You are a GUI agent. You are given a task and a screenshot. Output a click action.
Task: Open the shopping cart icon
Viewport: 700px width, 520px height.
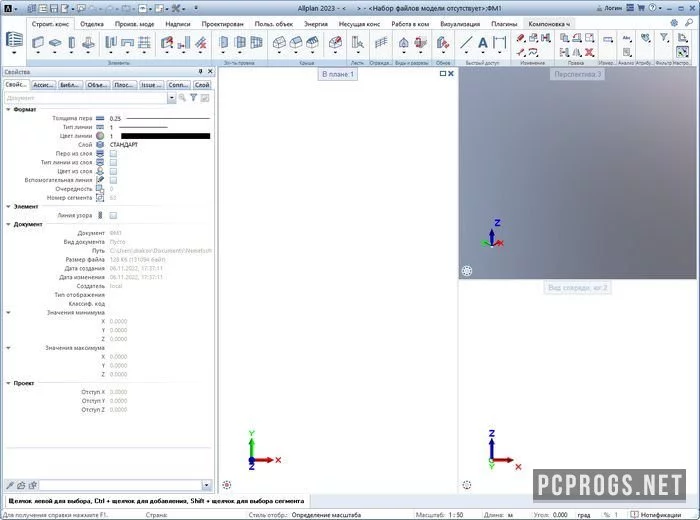641,8
